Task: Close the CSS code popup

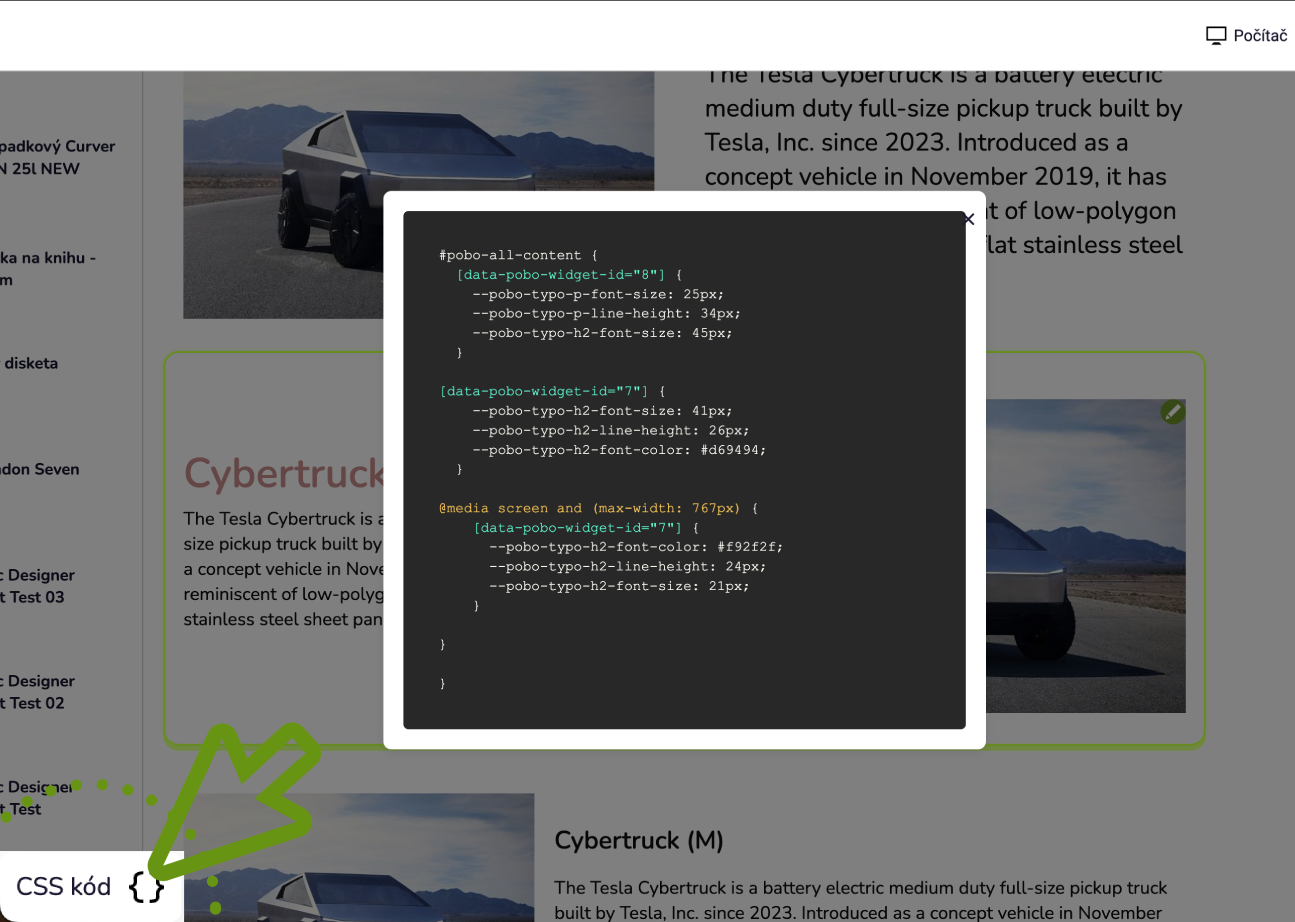Action: tap(968, 220)
